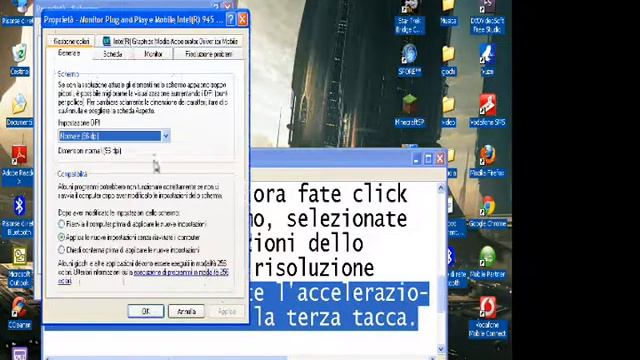This screenshot has width=640, height=360.
Task: Click the text window scrollbar up arrow
Action: pos(441,188)
